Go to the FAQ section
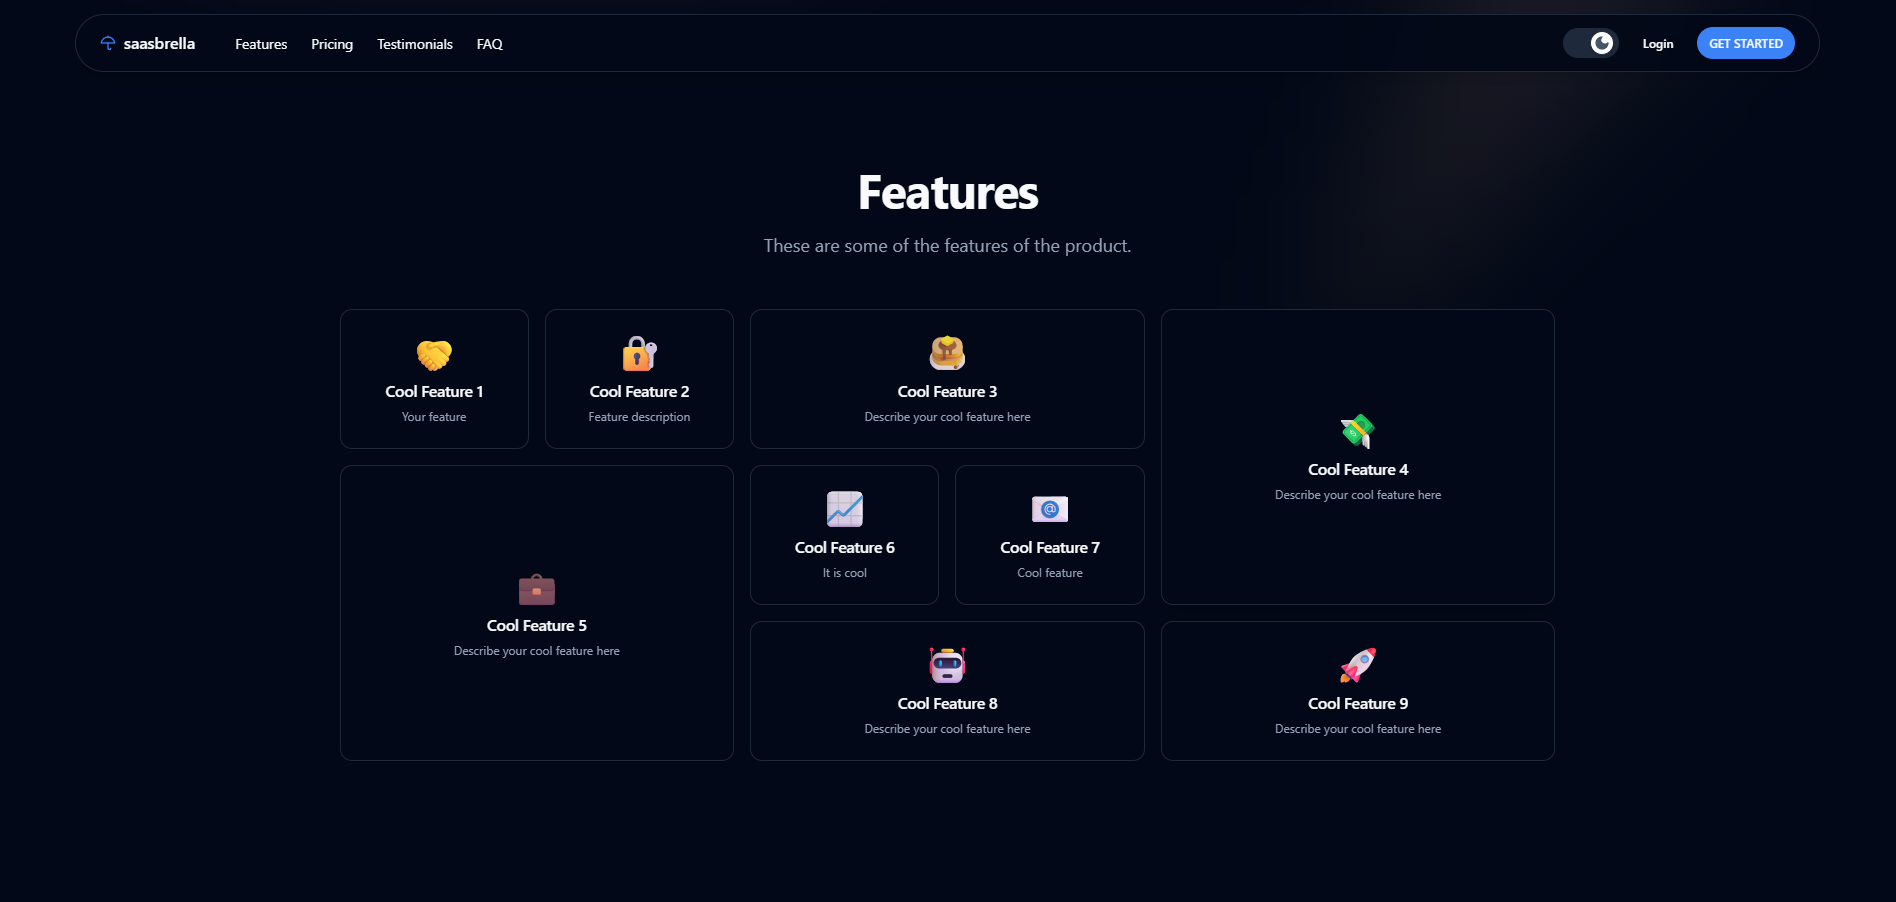1896x902 pixels. click(489, 44)
